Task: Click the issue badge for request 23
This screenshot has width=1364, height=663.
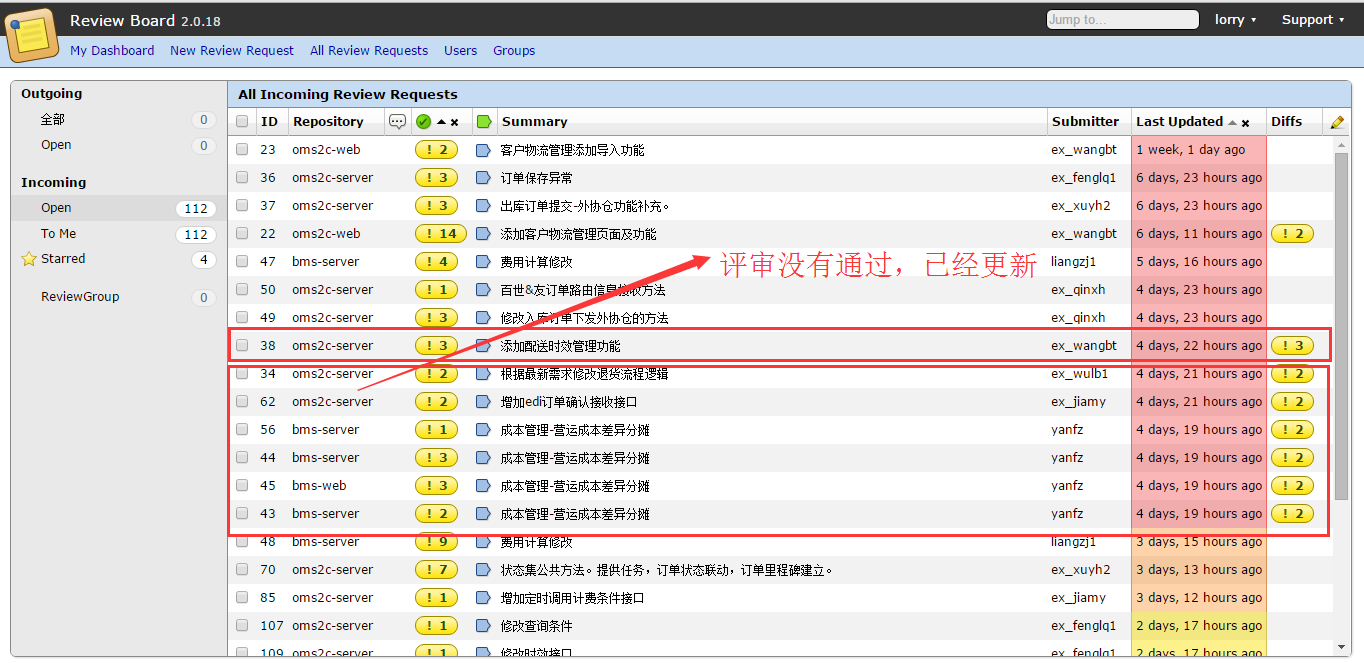Action: 436,150
